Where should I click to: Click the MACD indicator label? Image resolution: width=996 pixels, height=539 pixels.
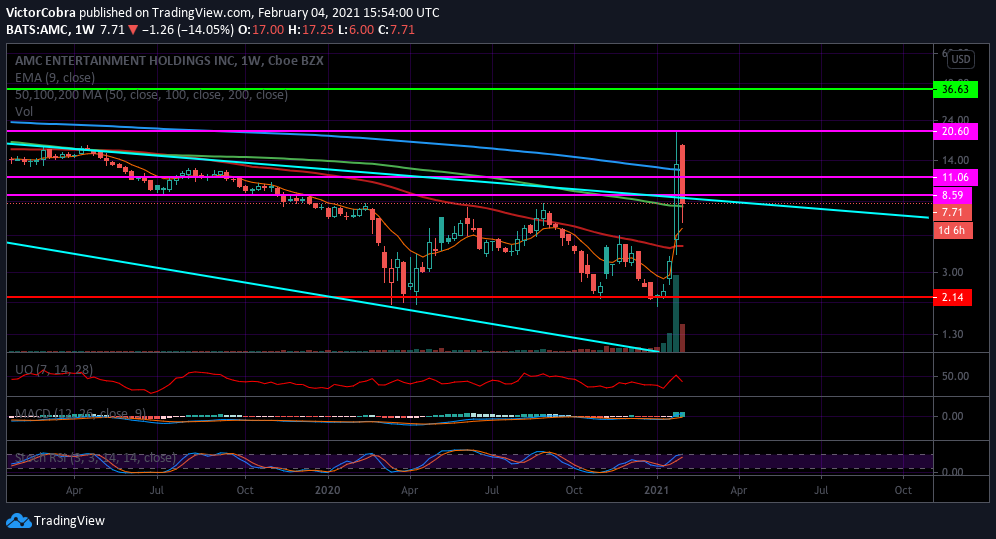click(x=80, y=413)
